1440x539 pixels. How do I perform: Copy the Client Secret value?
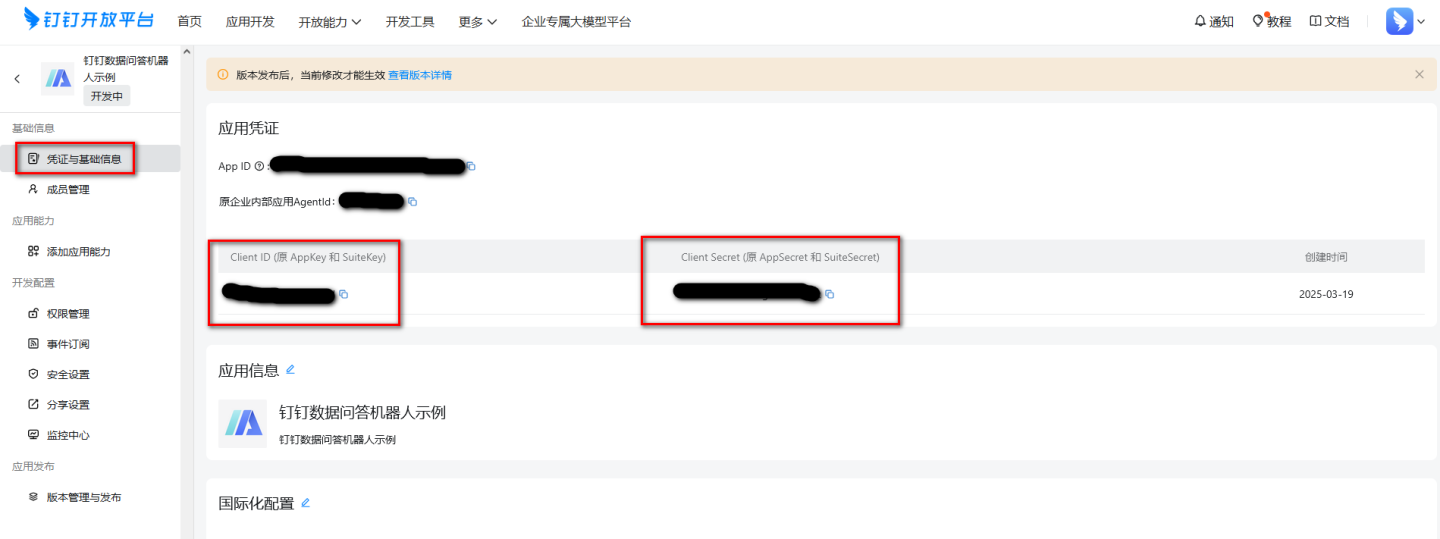[829, 294]
